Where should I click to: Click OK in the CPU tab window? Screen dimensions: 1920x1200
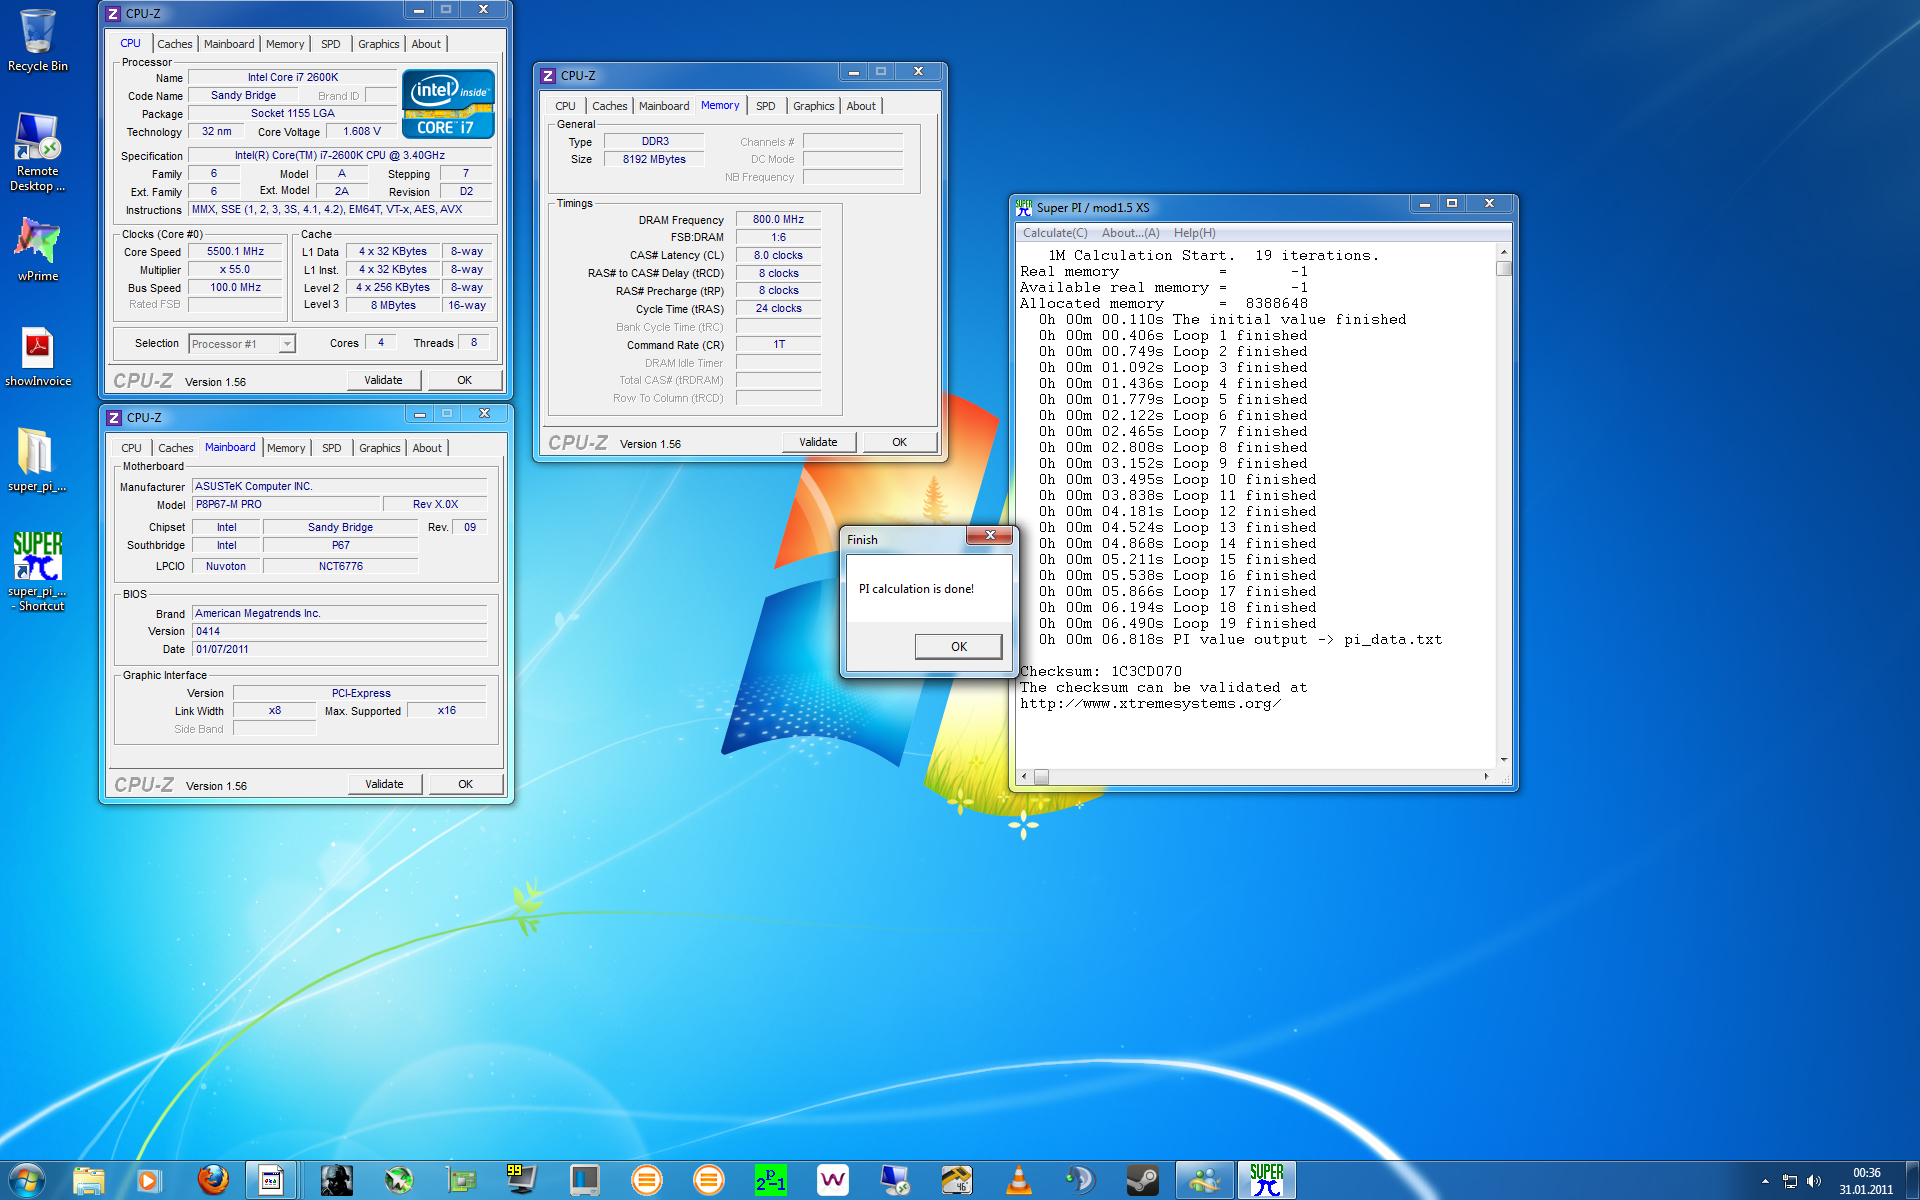click(x=464, y=380)
